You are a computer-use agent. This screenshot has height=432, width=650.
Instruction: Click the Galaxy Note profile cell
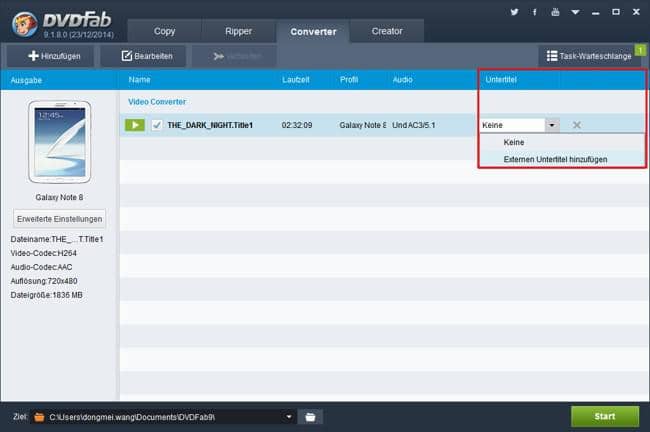pyautogui.click(x=363, y=125)
